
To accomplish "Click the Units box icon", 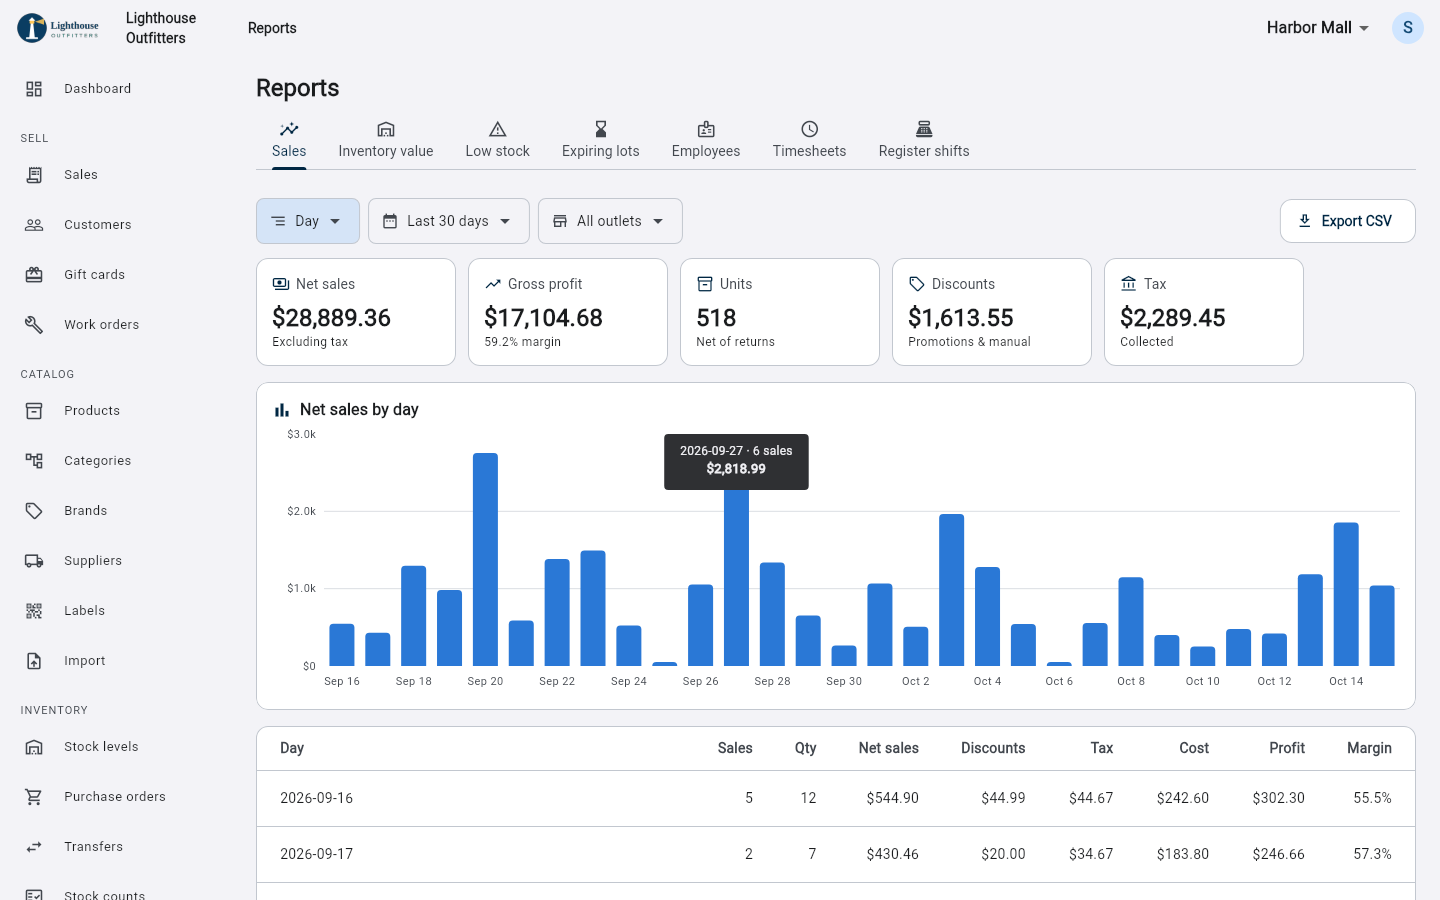I will tap(705, 284).
